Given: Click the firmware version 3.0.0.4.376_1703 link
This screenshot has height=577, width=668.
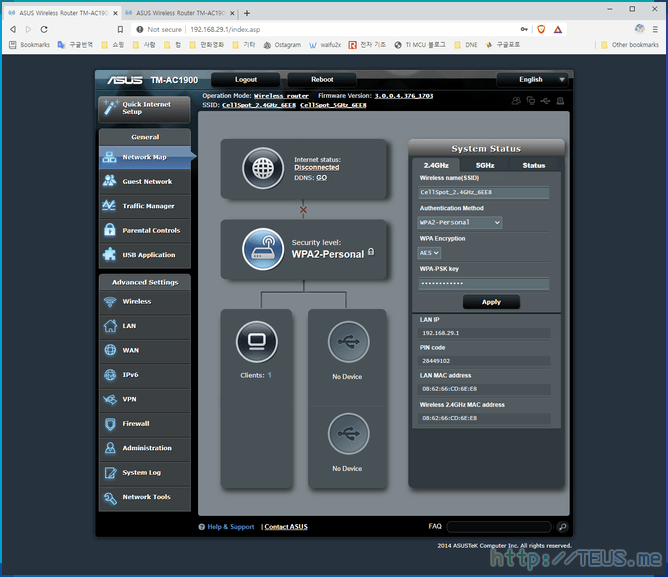Looking at the screenshot, I should click(404, 96).
